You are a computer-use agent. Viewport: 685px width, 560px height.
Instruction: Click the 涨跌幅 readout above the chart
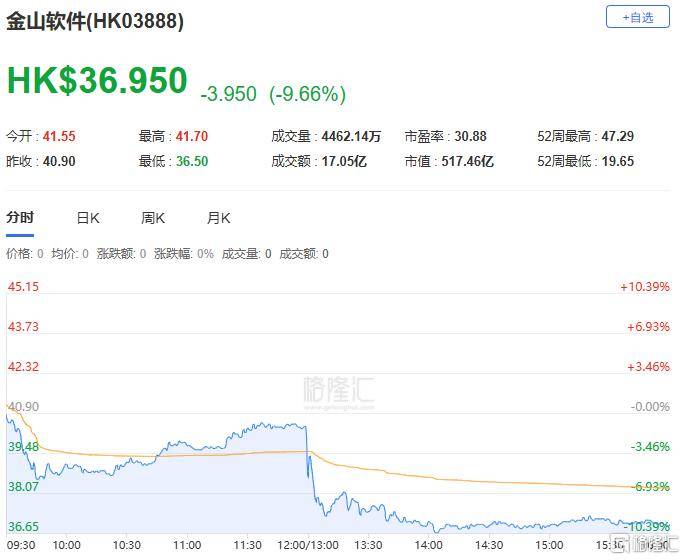[184, 254]
